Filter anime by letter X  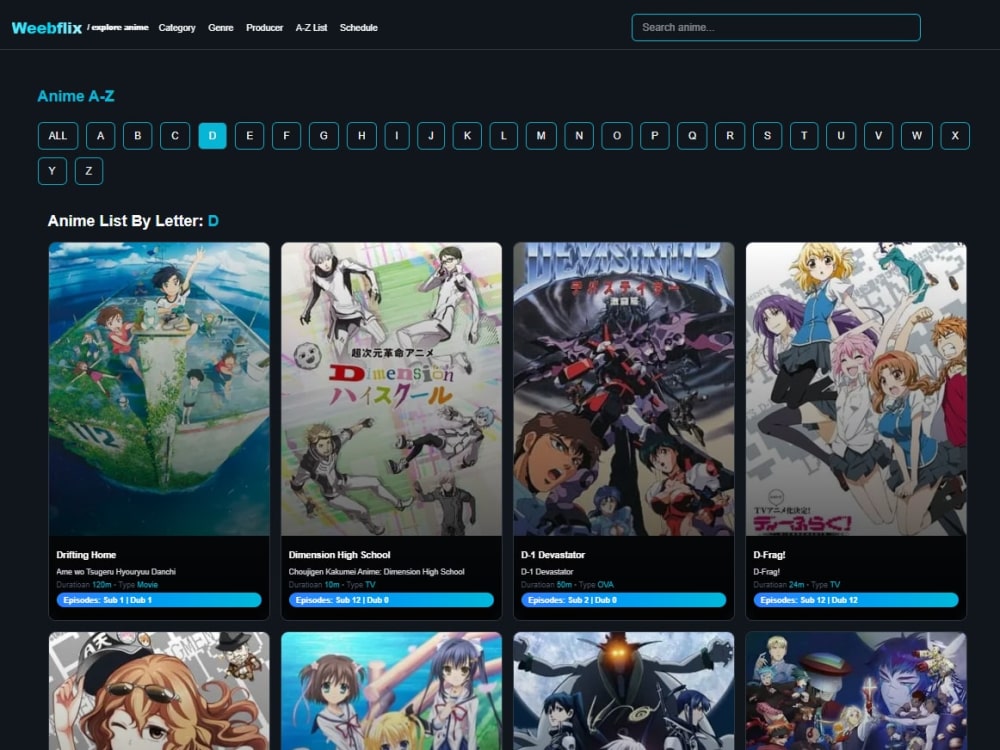coord(955,135)
